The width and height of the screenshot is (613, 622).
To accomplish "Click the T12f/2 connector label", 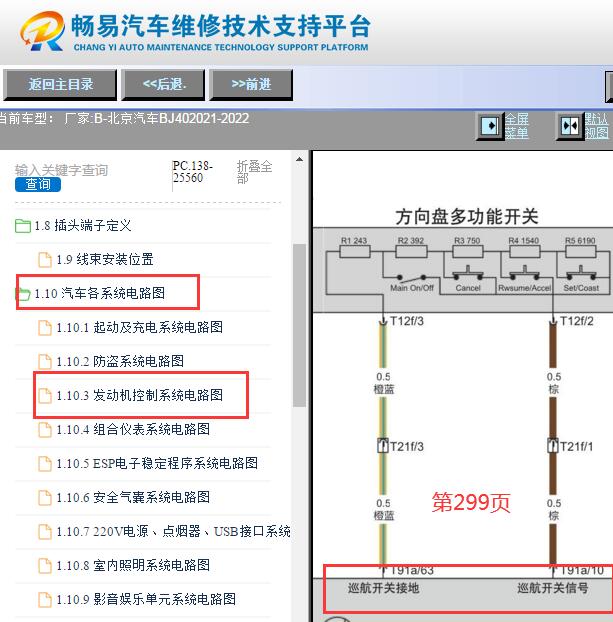I will click(576, 321).
